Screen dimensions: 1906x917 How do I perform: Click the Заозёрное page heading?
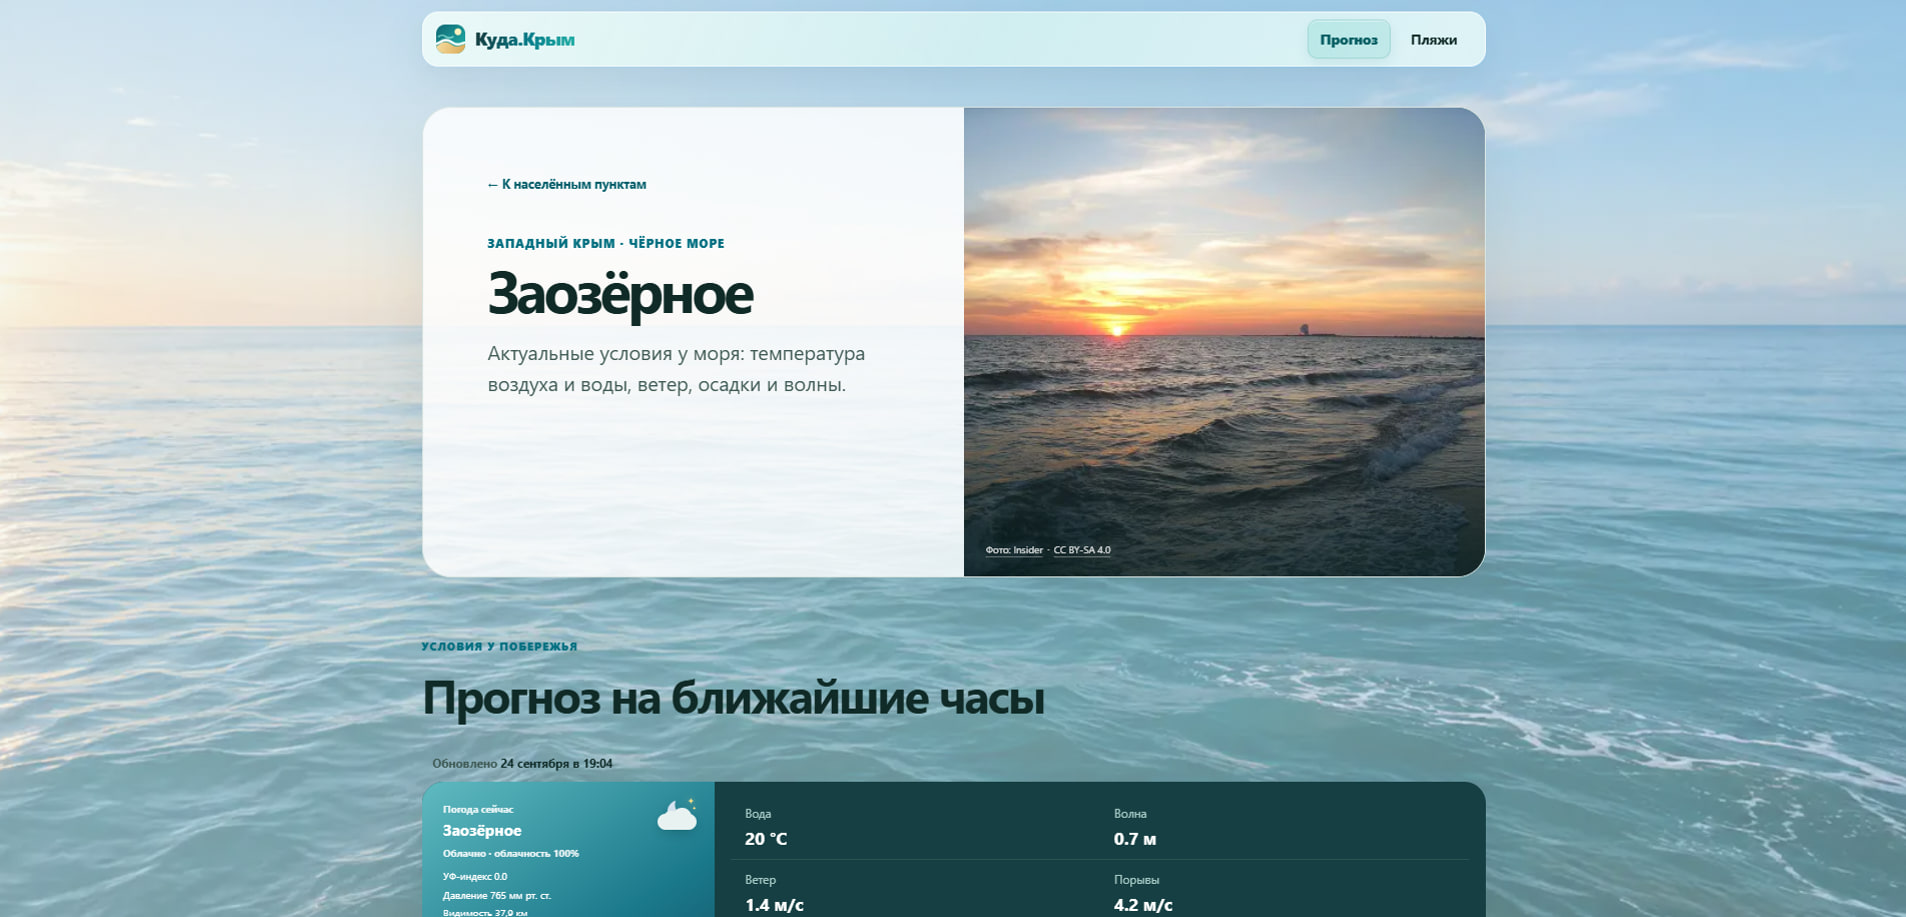[620, 294]
